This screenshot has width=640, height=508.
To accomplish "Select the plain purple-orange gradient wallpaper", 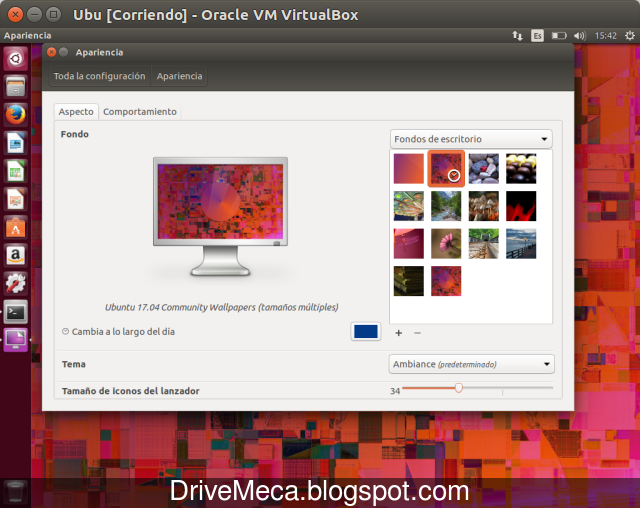I will point(409,169).
